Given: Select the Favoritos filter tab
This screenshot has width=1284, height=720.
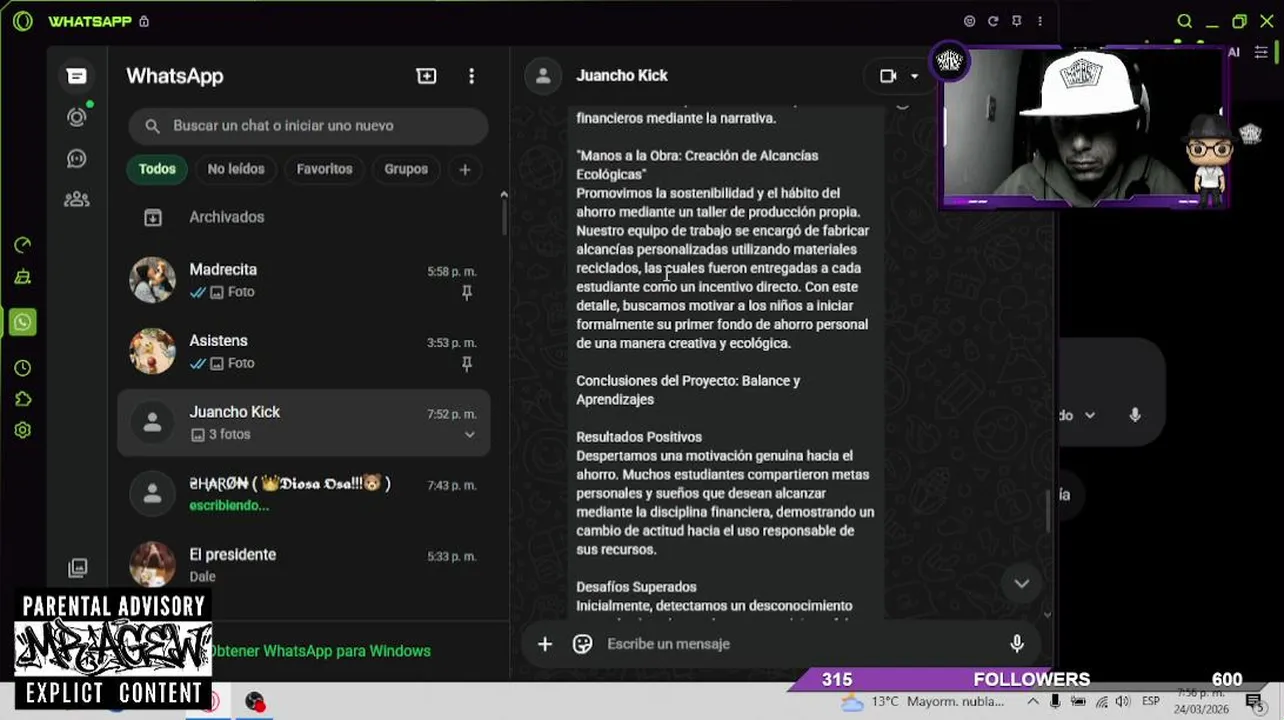Looking at the screenshot, I should tap(324, 169).
